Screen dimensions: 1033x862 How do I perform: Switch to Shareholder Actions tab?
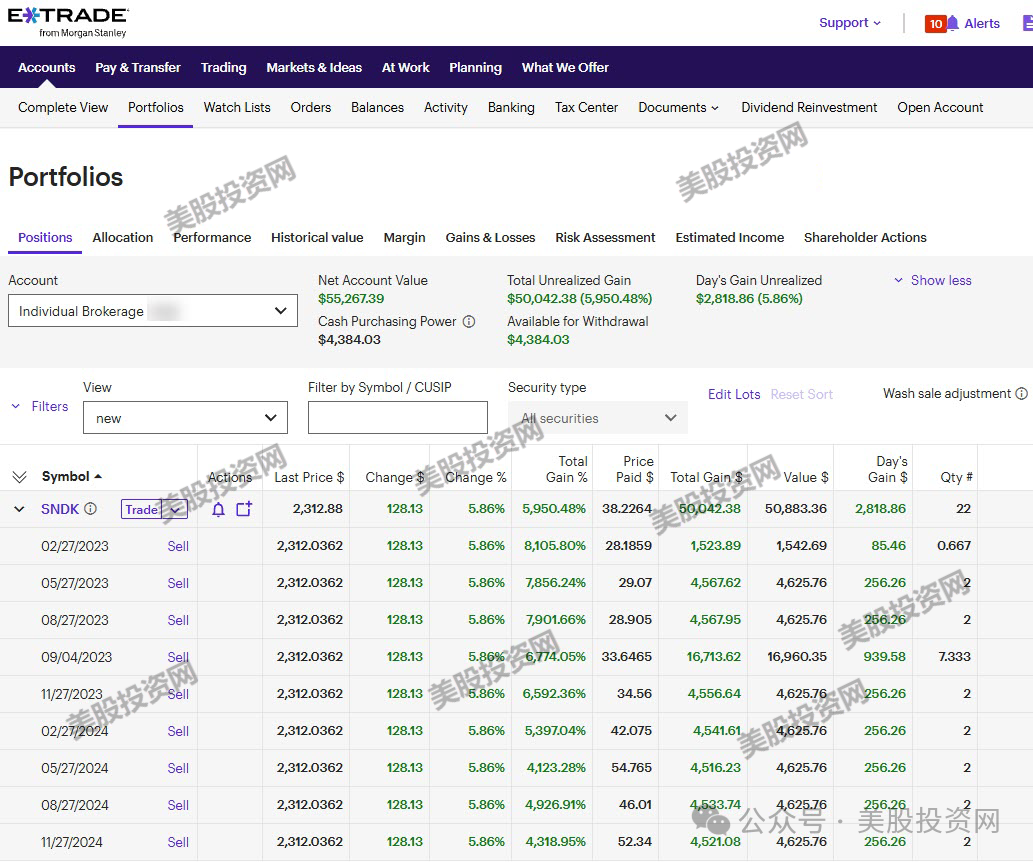[x=865, y=237]
